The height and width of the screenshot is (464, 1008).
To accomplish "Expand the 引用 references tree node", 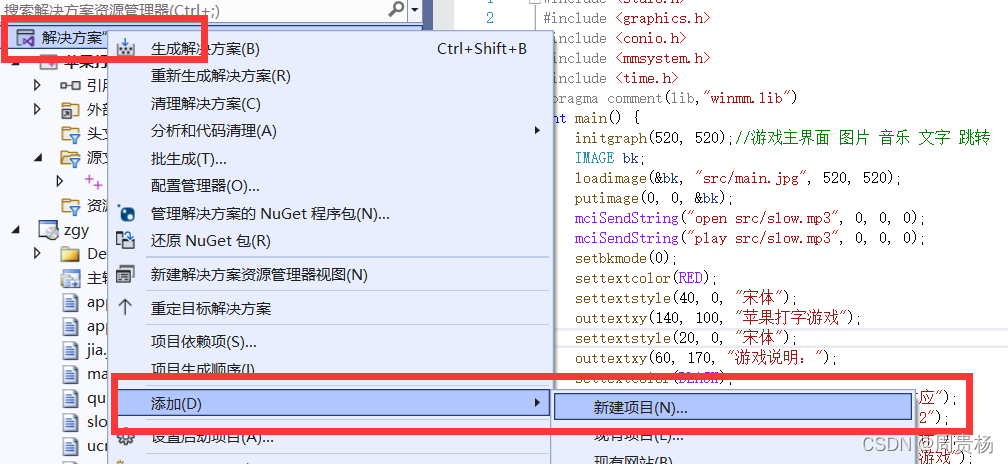I will [37, 85].
